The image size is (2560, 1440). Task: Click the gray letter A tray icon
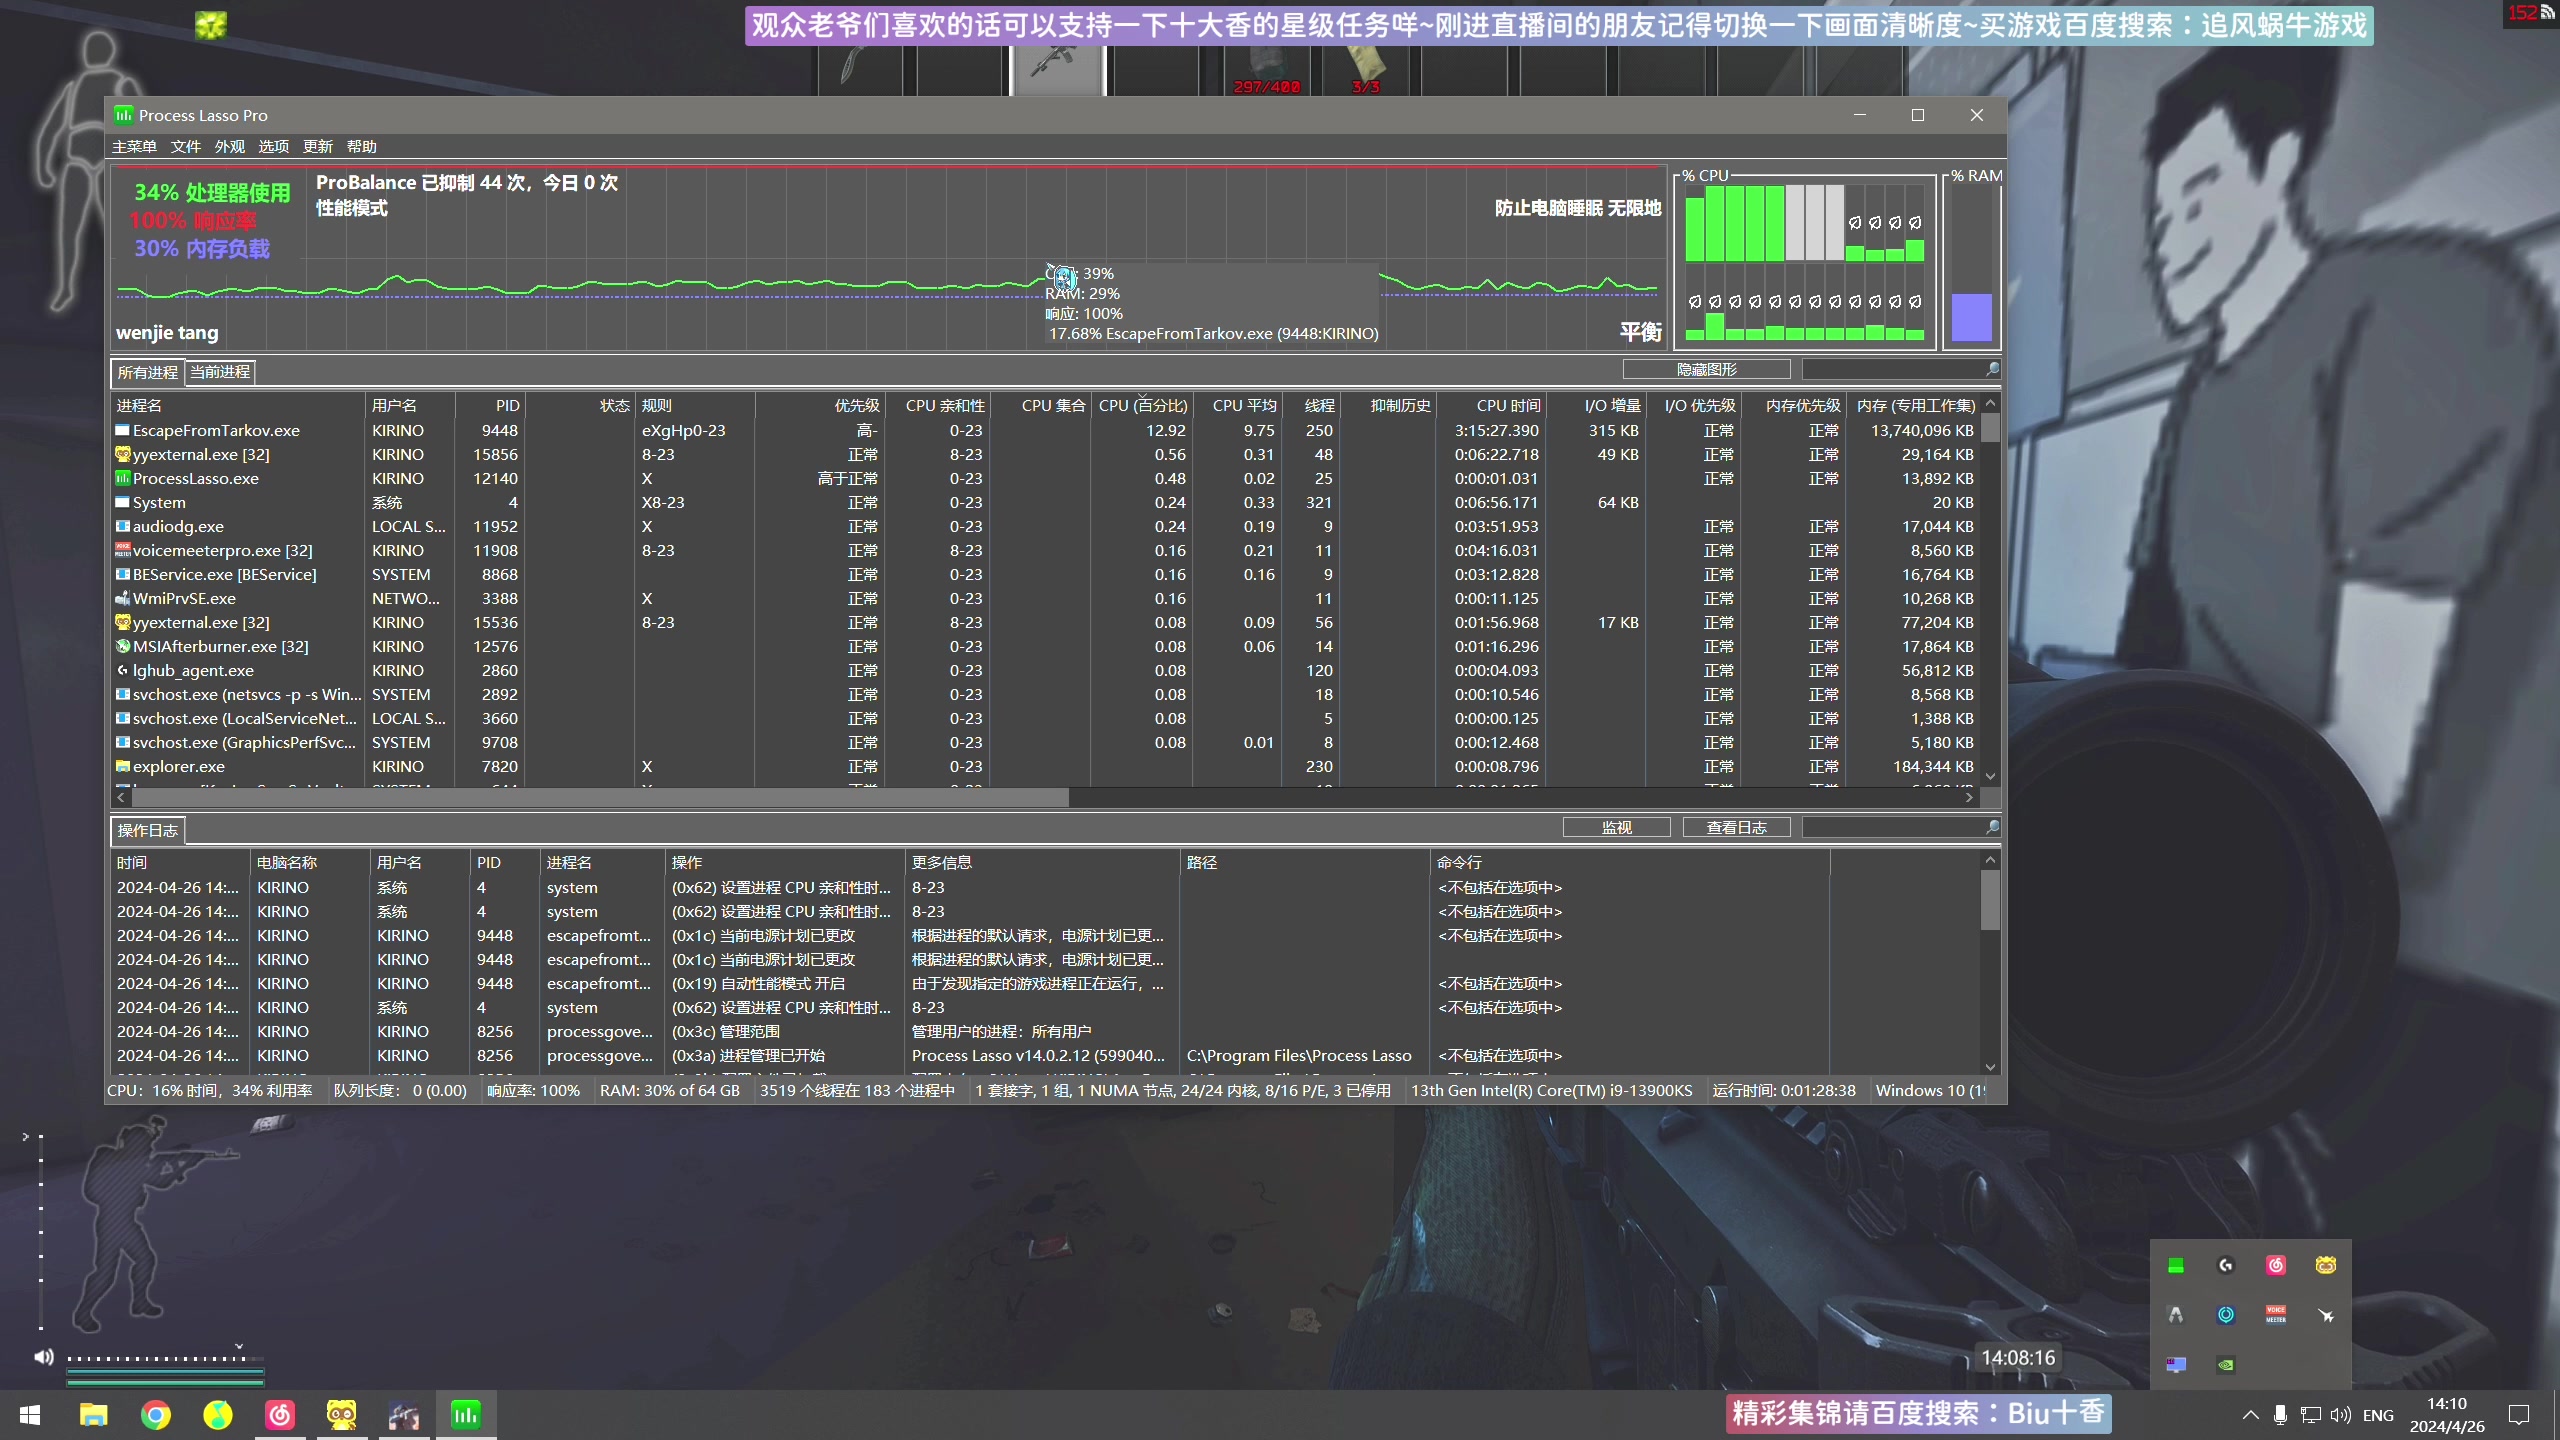(x=2175, y=1315)
